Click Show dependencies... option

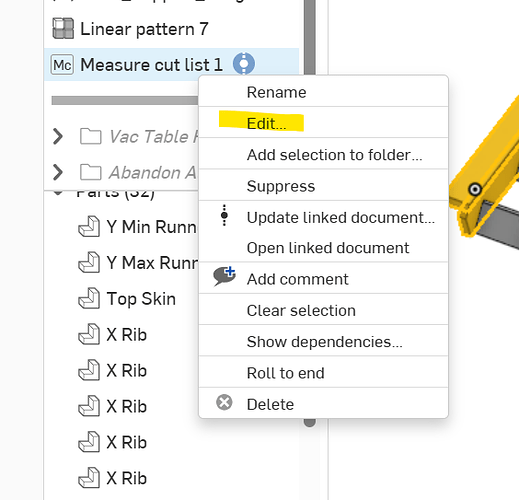click(323, 341)
